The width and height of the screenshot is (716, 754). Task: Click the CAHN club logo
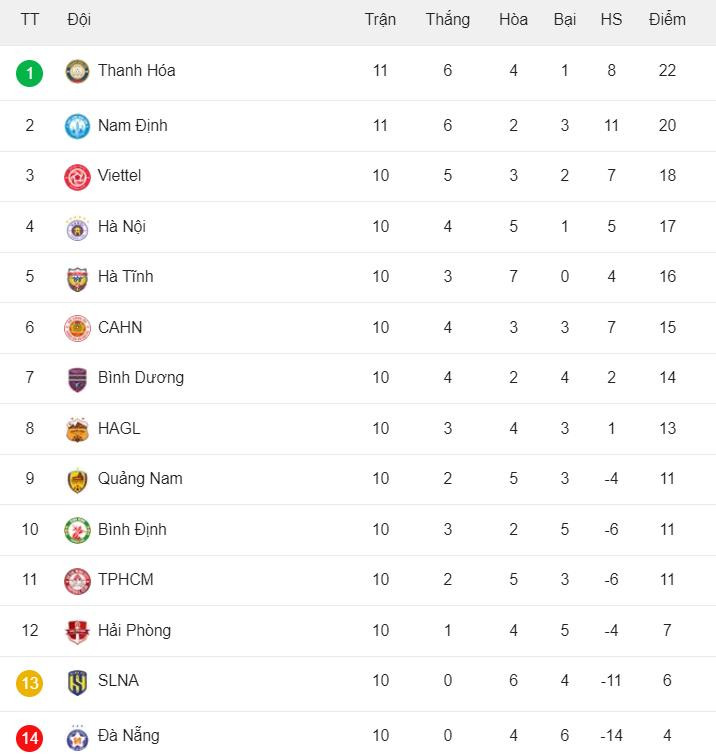point(77,328)
